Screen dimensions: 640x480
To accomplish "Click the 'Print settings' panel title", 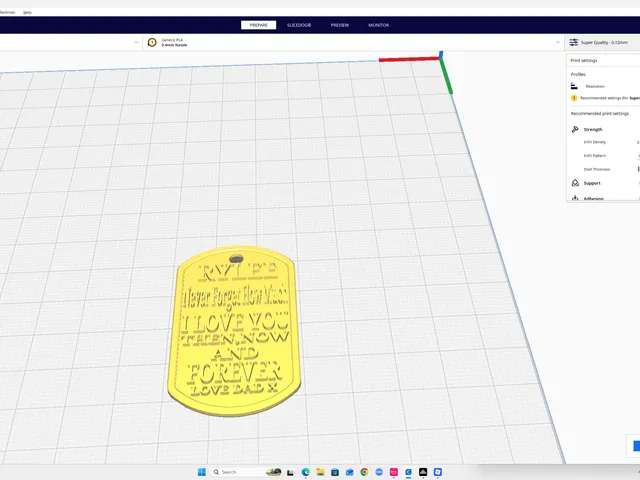I will click(584, 60).
